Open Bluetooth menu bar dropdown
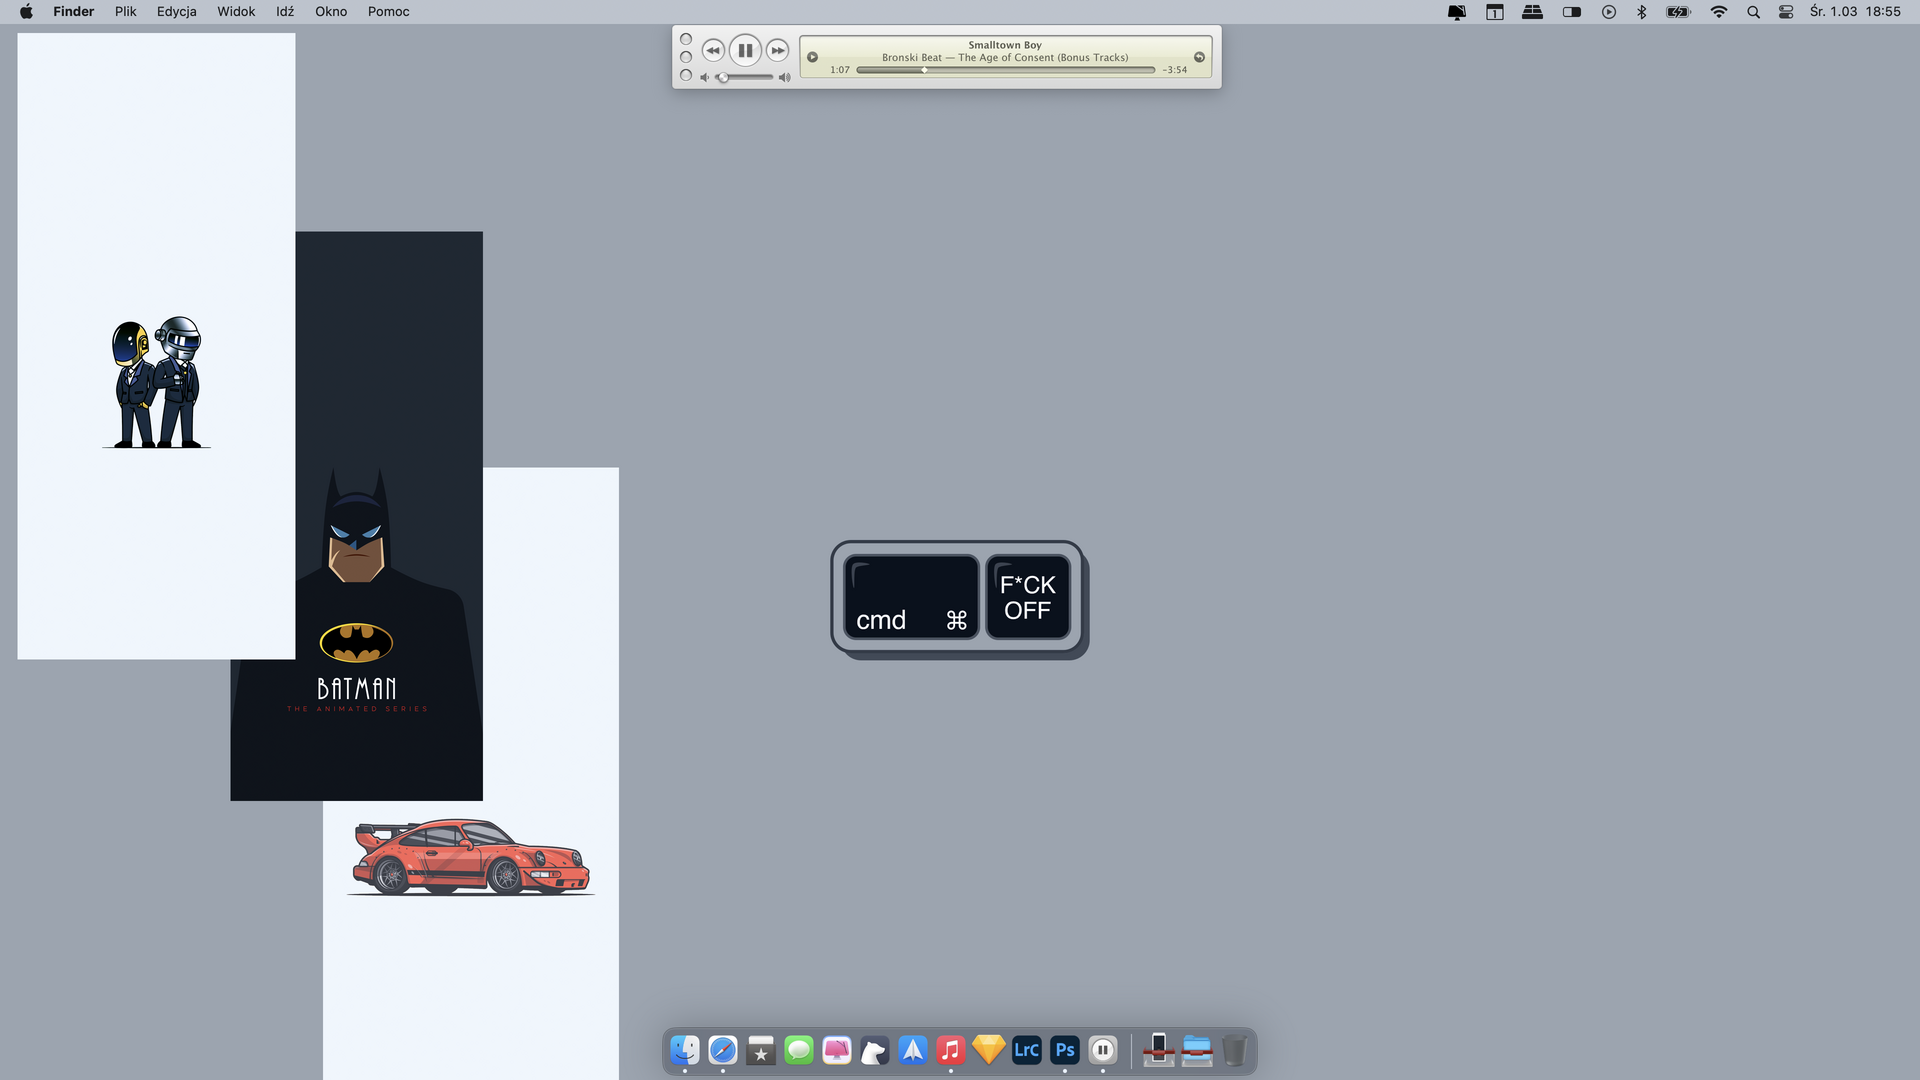 click(1641, 12)
